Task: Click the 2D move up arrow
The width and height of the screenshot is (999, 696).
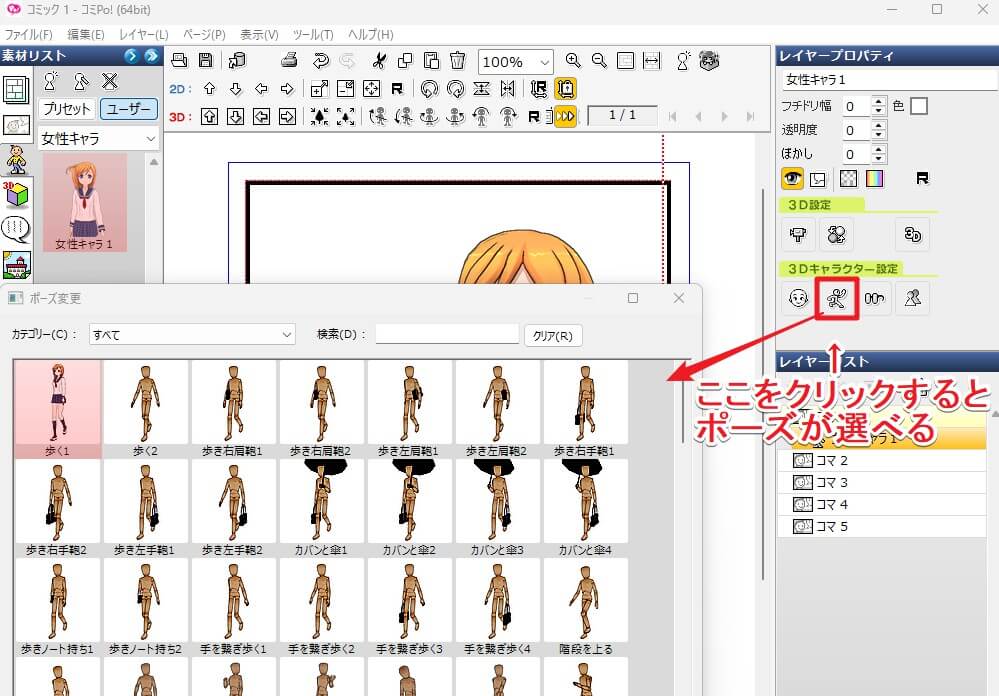Action: (x=209, y=89)
